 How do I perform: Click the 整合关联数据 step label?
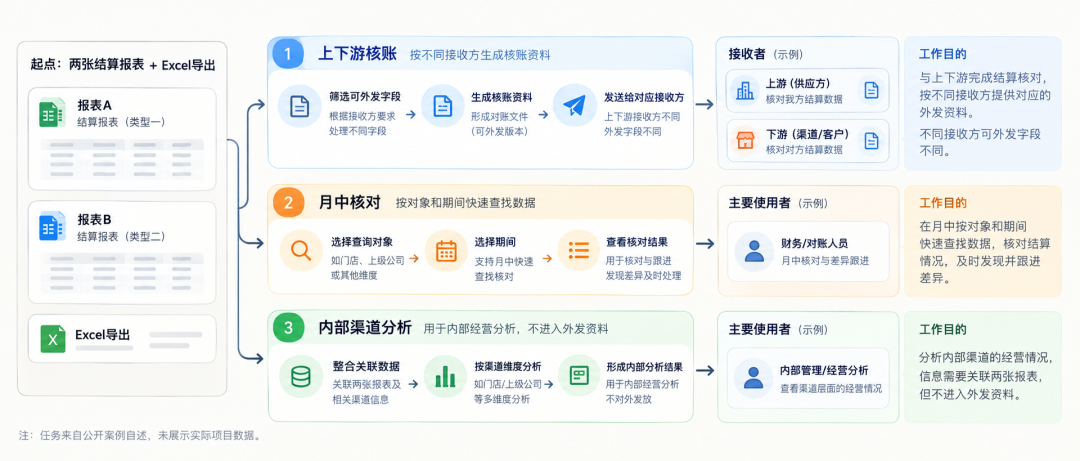[366, 366]
